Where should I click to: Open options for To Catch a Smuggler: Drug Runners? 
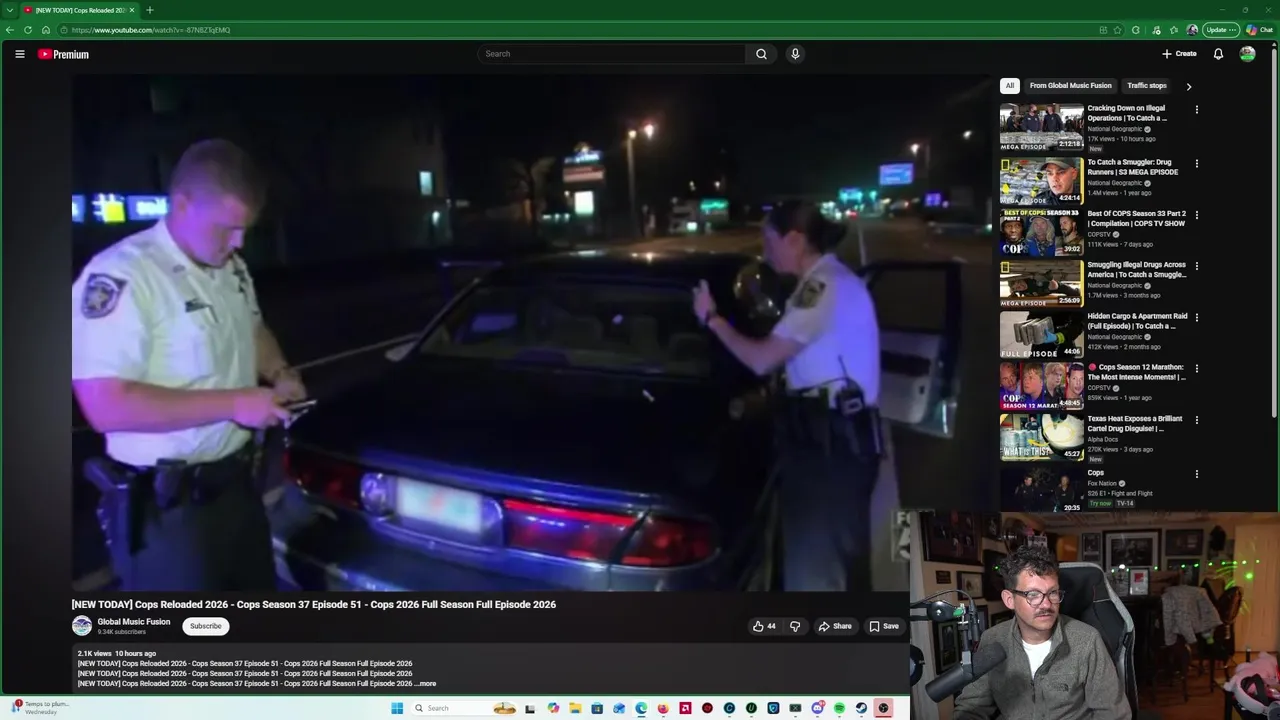(1196, 164)
